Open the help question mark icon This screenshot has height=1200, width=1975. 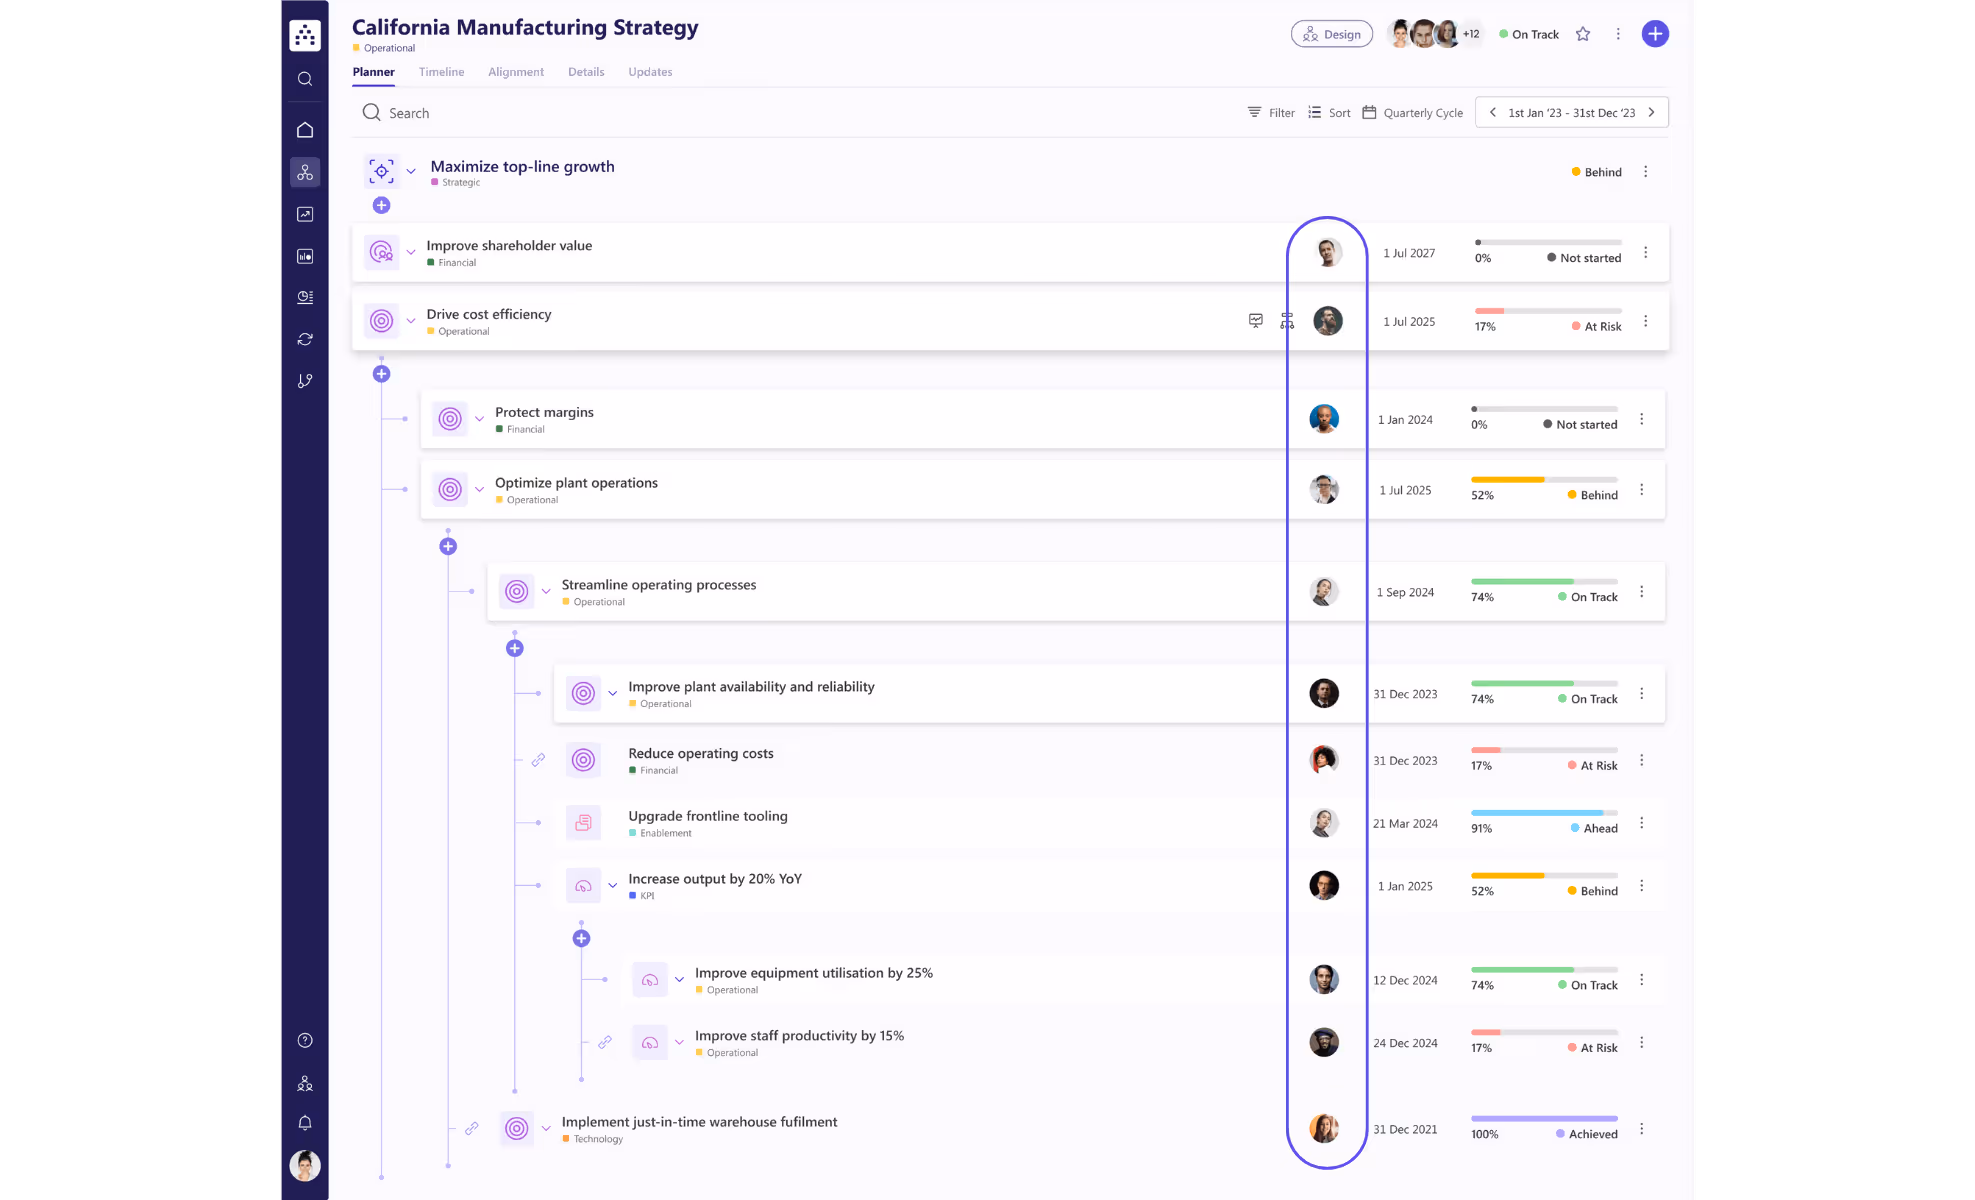305,1041
